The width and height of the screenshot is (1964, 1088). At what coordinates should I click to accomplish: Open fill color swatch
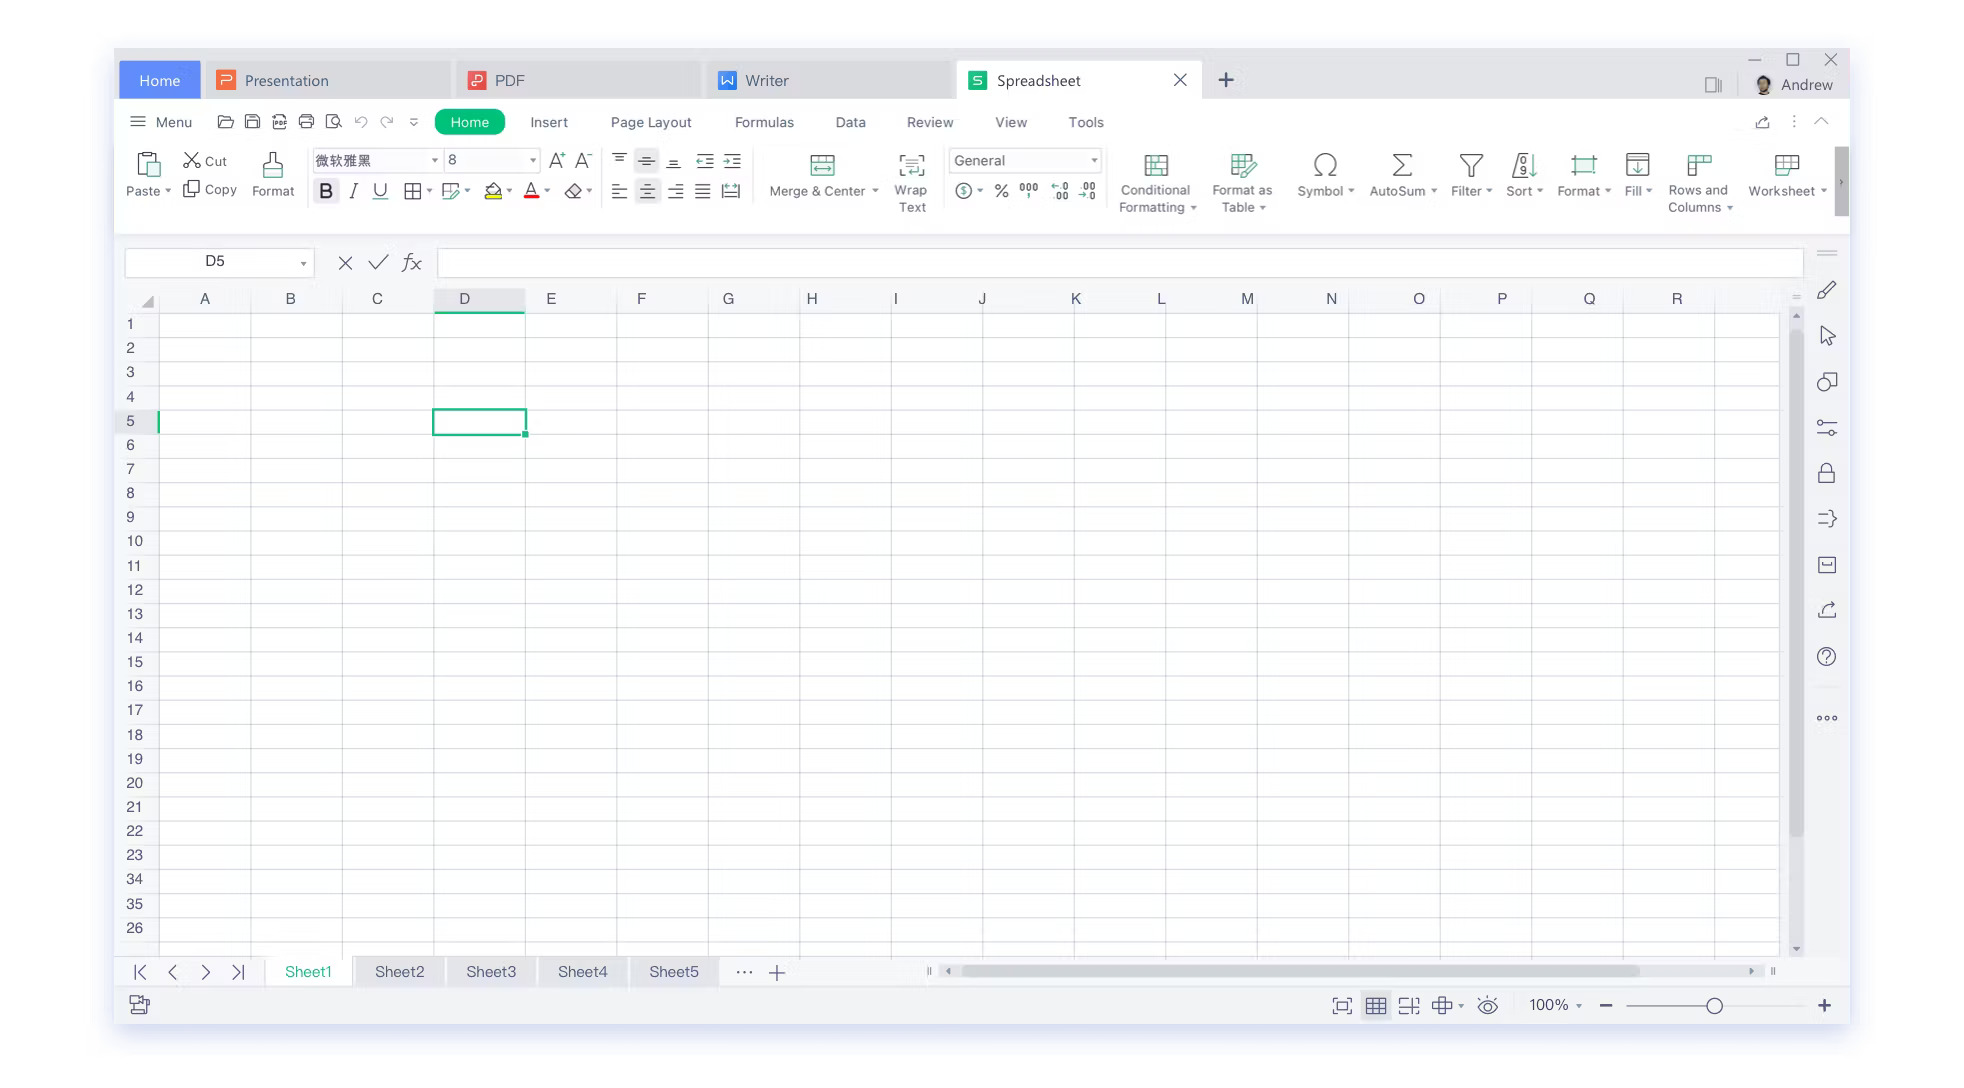pyautogui.click(x=493, y=191)
